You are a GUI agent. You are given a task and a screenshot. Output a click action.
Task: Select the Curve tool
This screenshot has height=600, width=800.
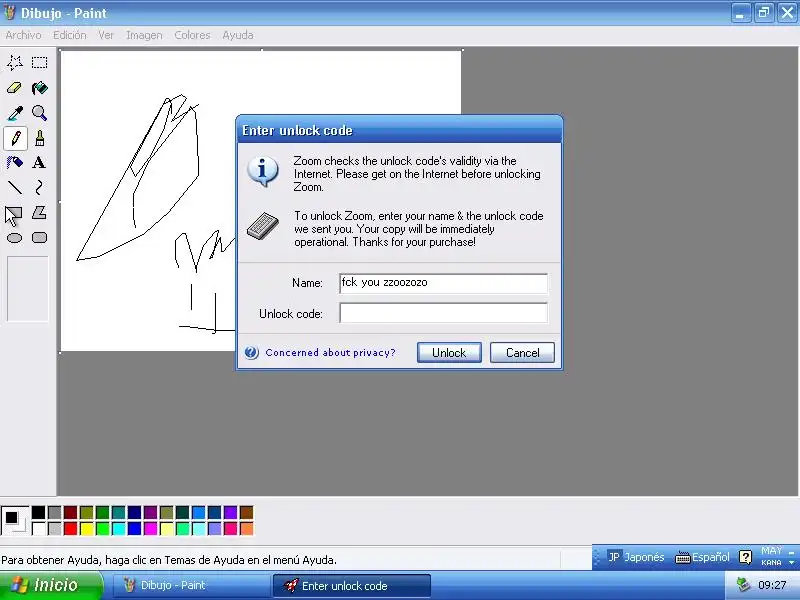click(39, 188)
